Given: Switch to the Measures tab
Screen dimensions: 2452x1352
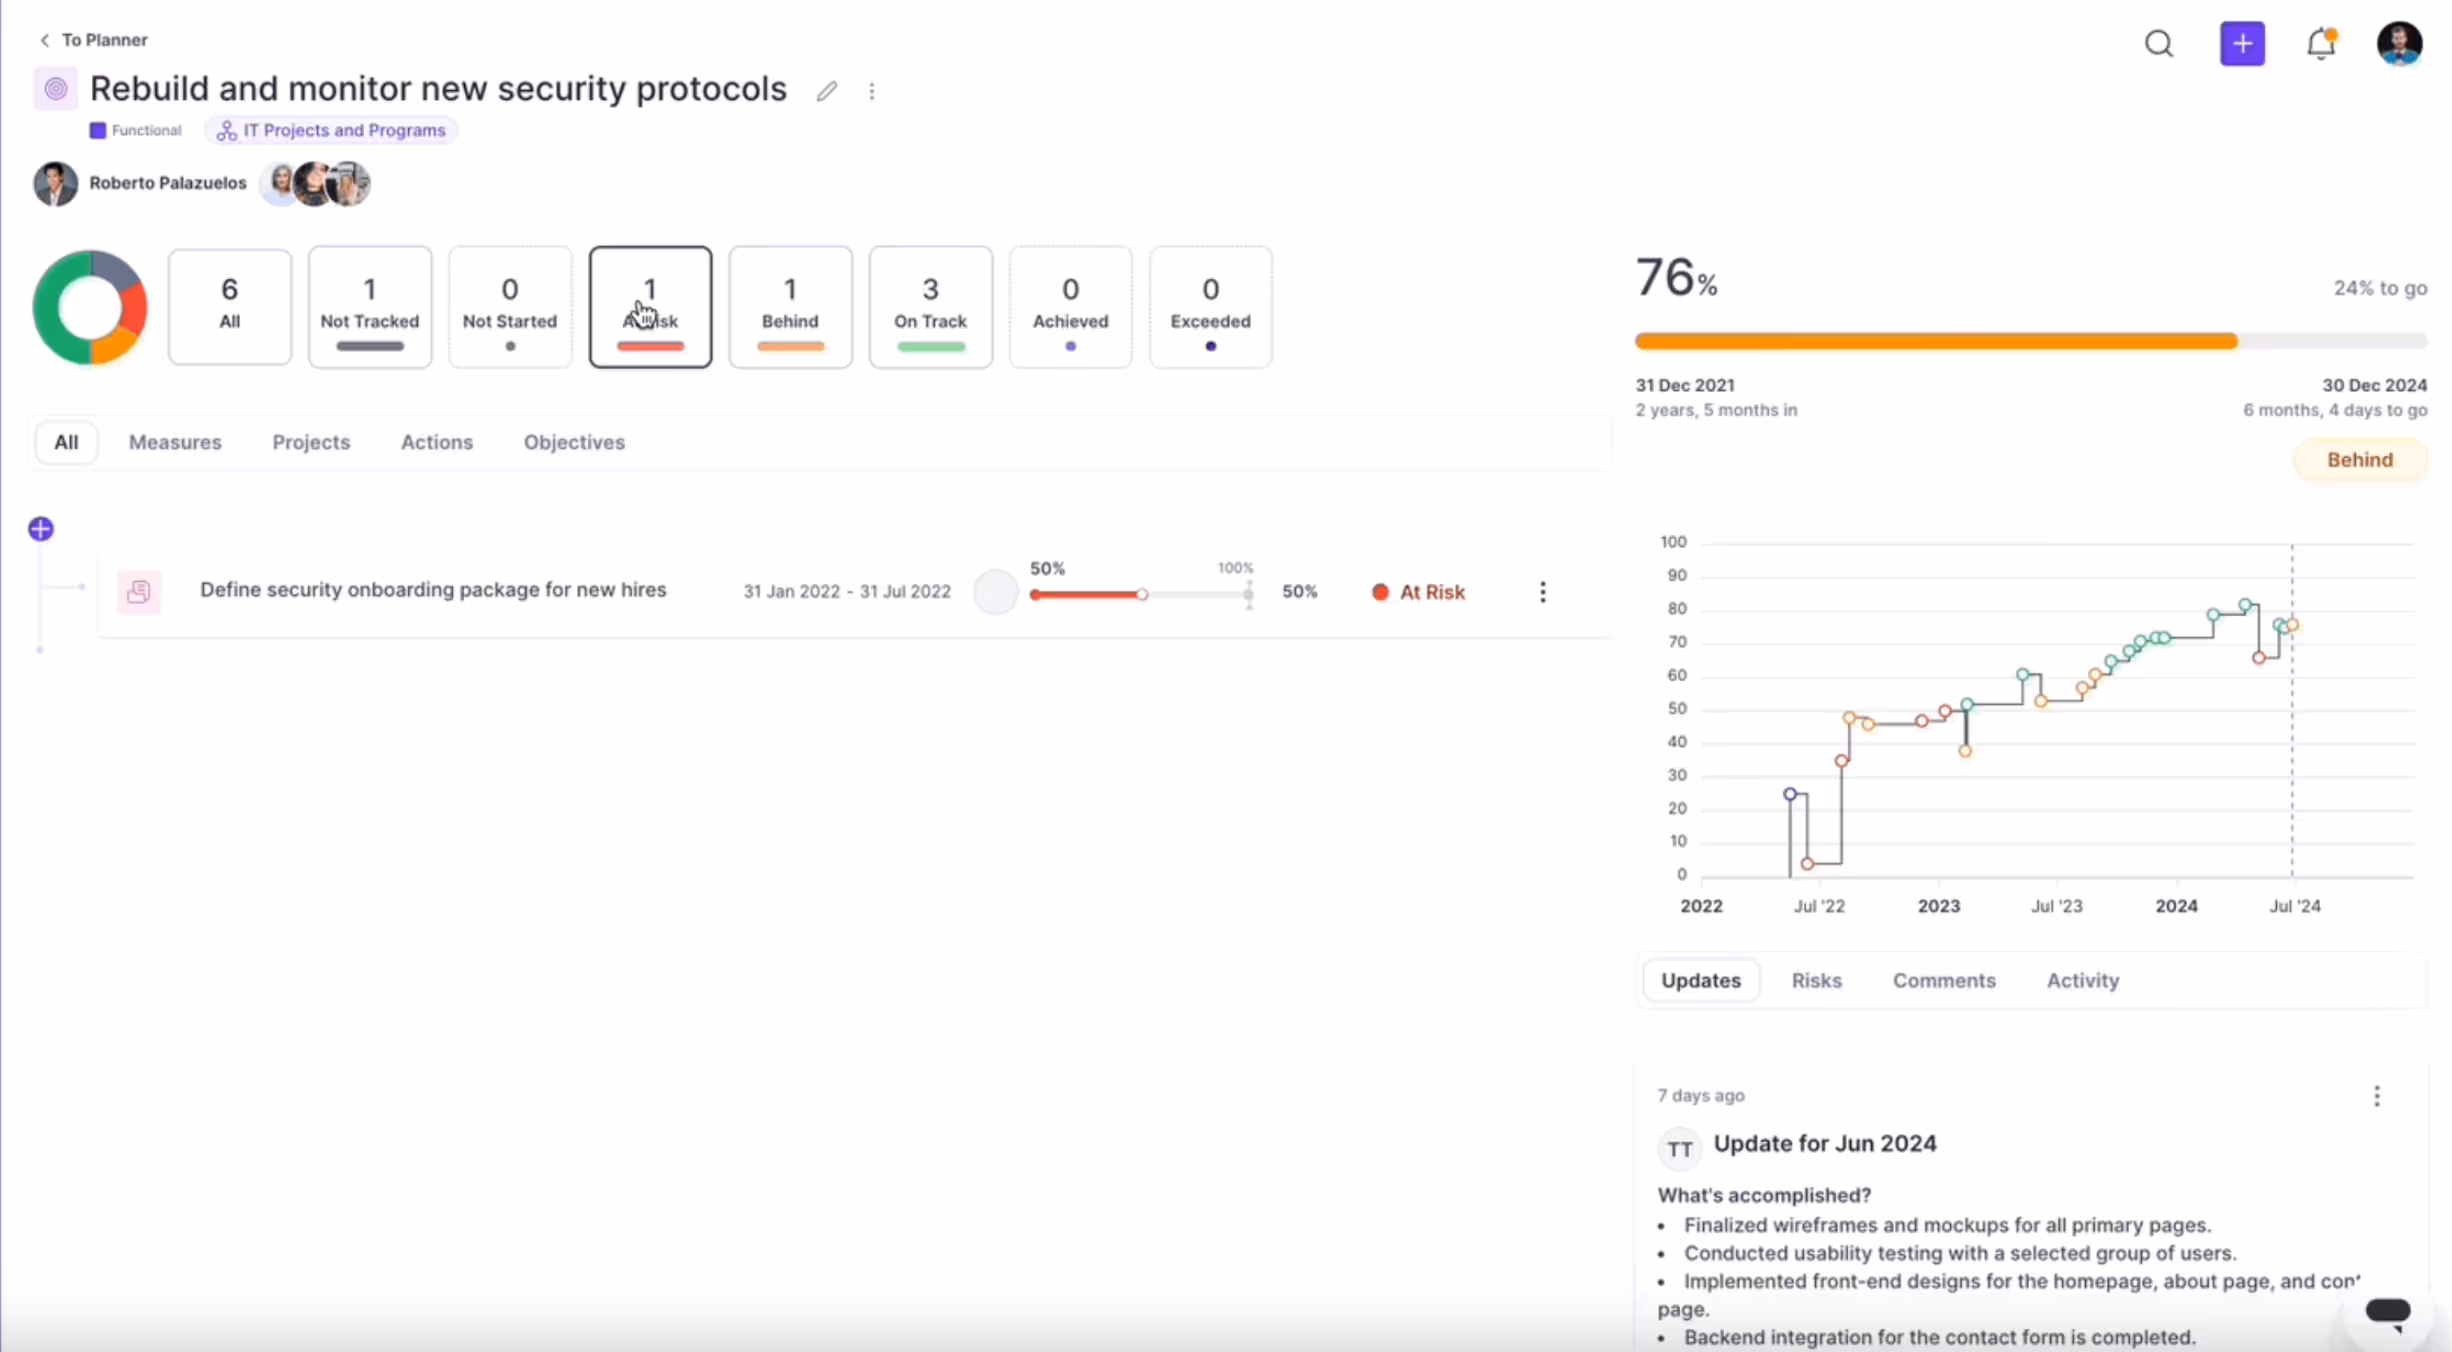Looking at the screenshot, I should click(x=175, y=442).
